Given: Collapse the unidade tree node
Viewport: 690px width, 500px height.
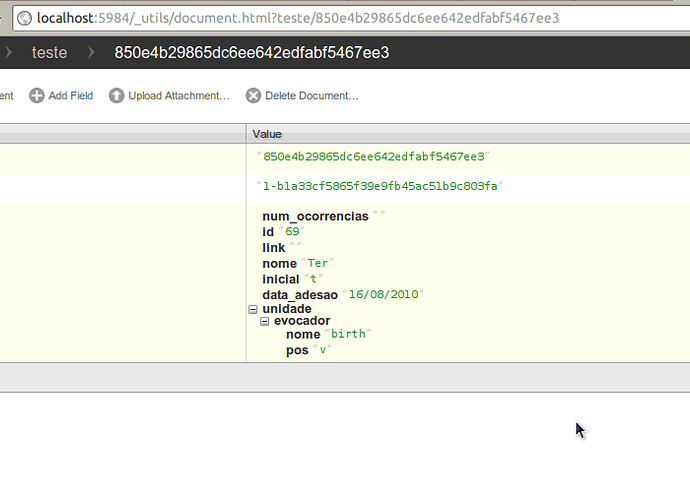Looking at the screenshot, I should coord(253,309).
